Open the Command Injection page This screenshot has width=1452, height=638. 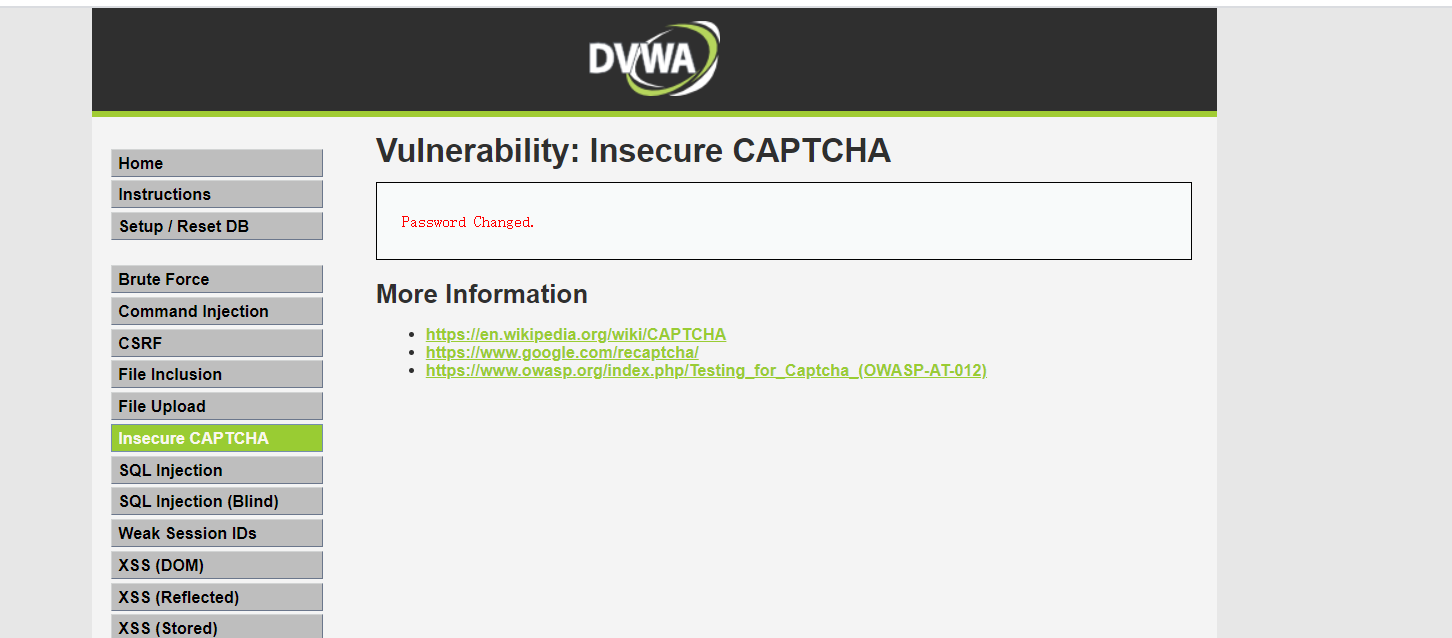(x=216, y=311)
